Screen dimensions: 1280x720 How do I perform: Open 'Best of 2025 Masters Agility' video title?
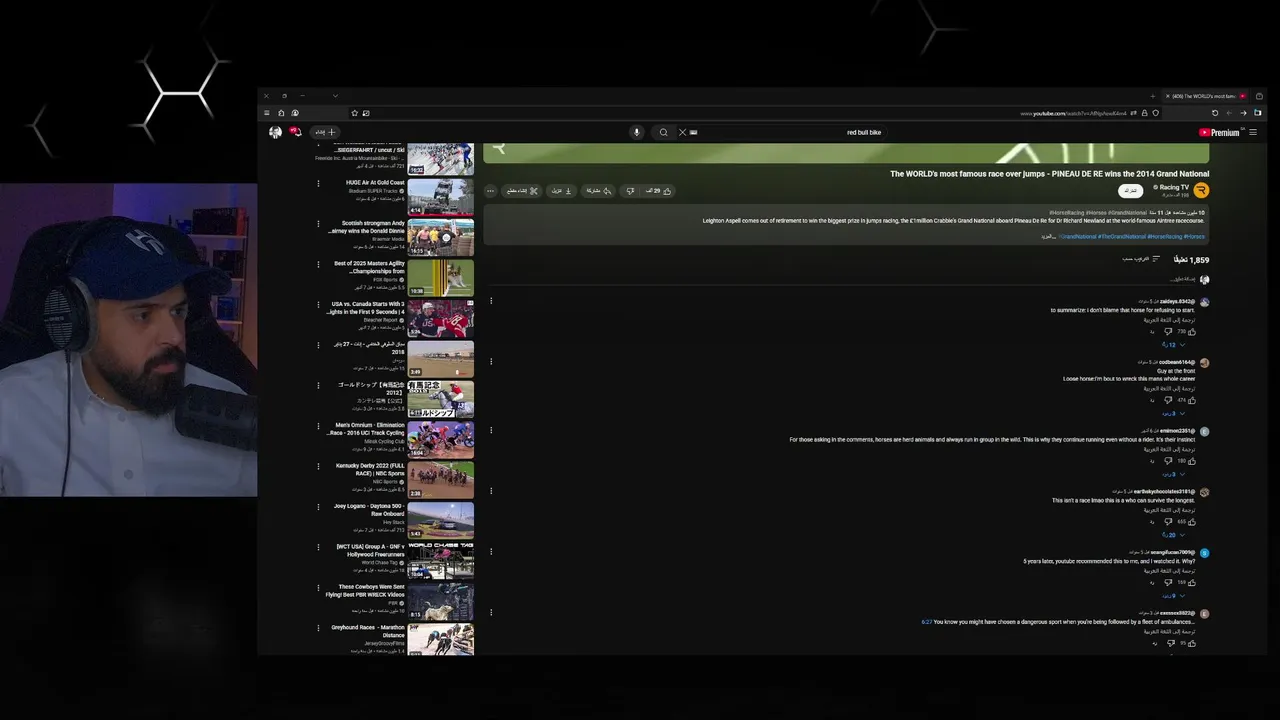tap(370, 267)
